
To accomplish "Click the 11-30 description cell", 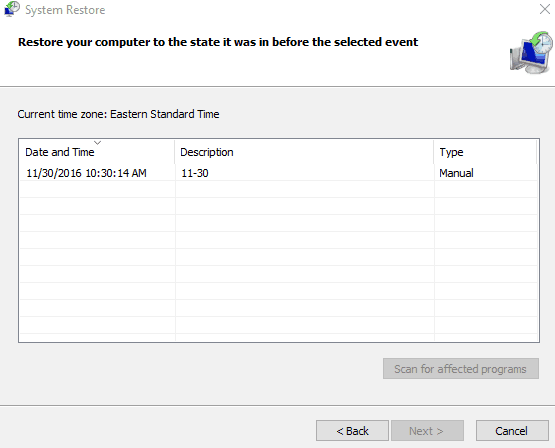I will (x=195, y=173).
